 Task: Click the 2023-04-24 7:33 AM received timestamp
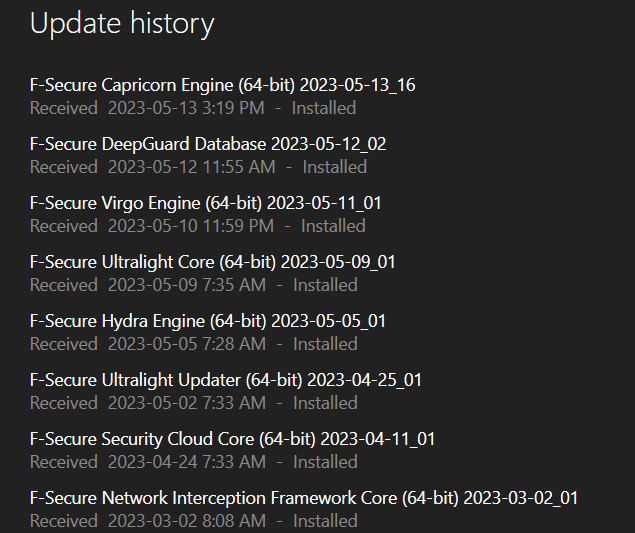pyautogui.click(x=186, y=462)
